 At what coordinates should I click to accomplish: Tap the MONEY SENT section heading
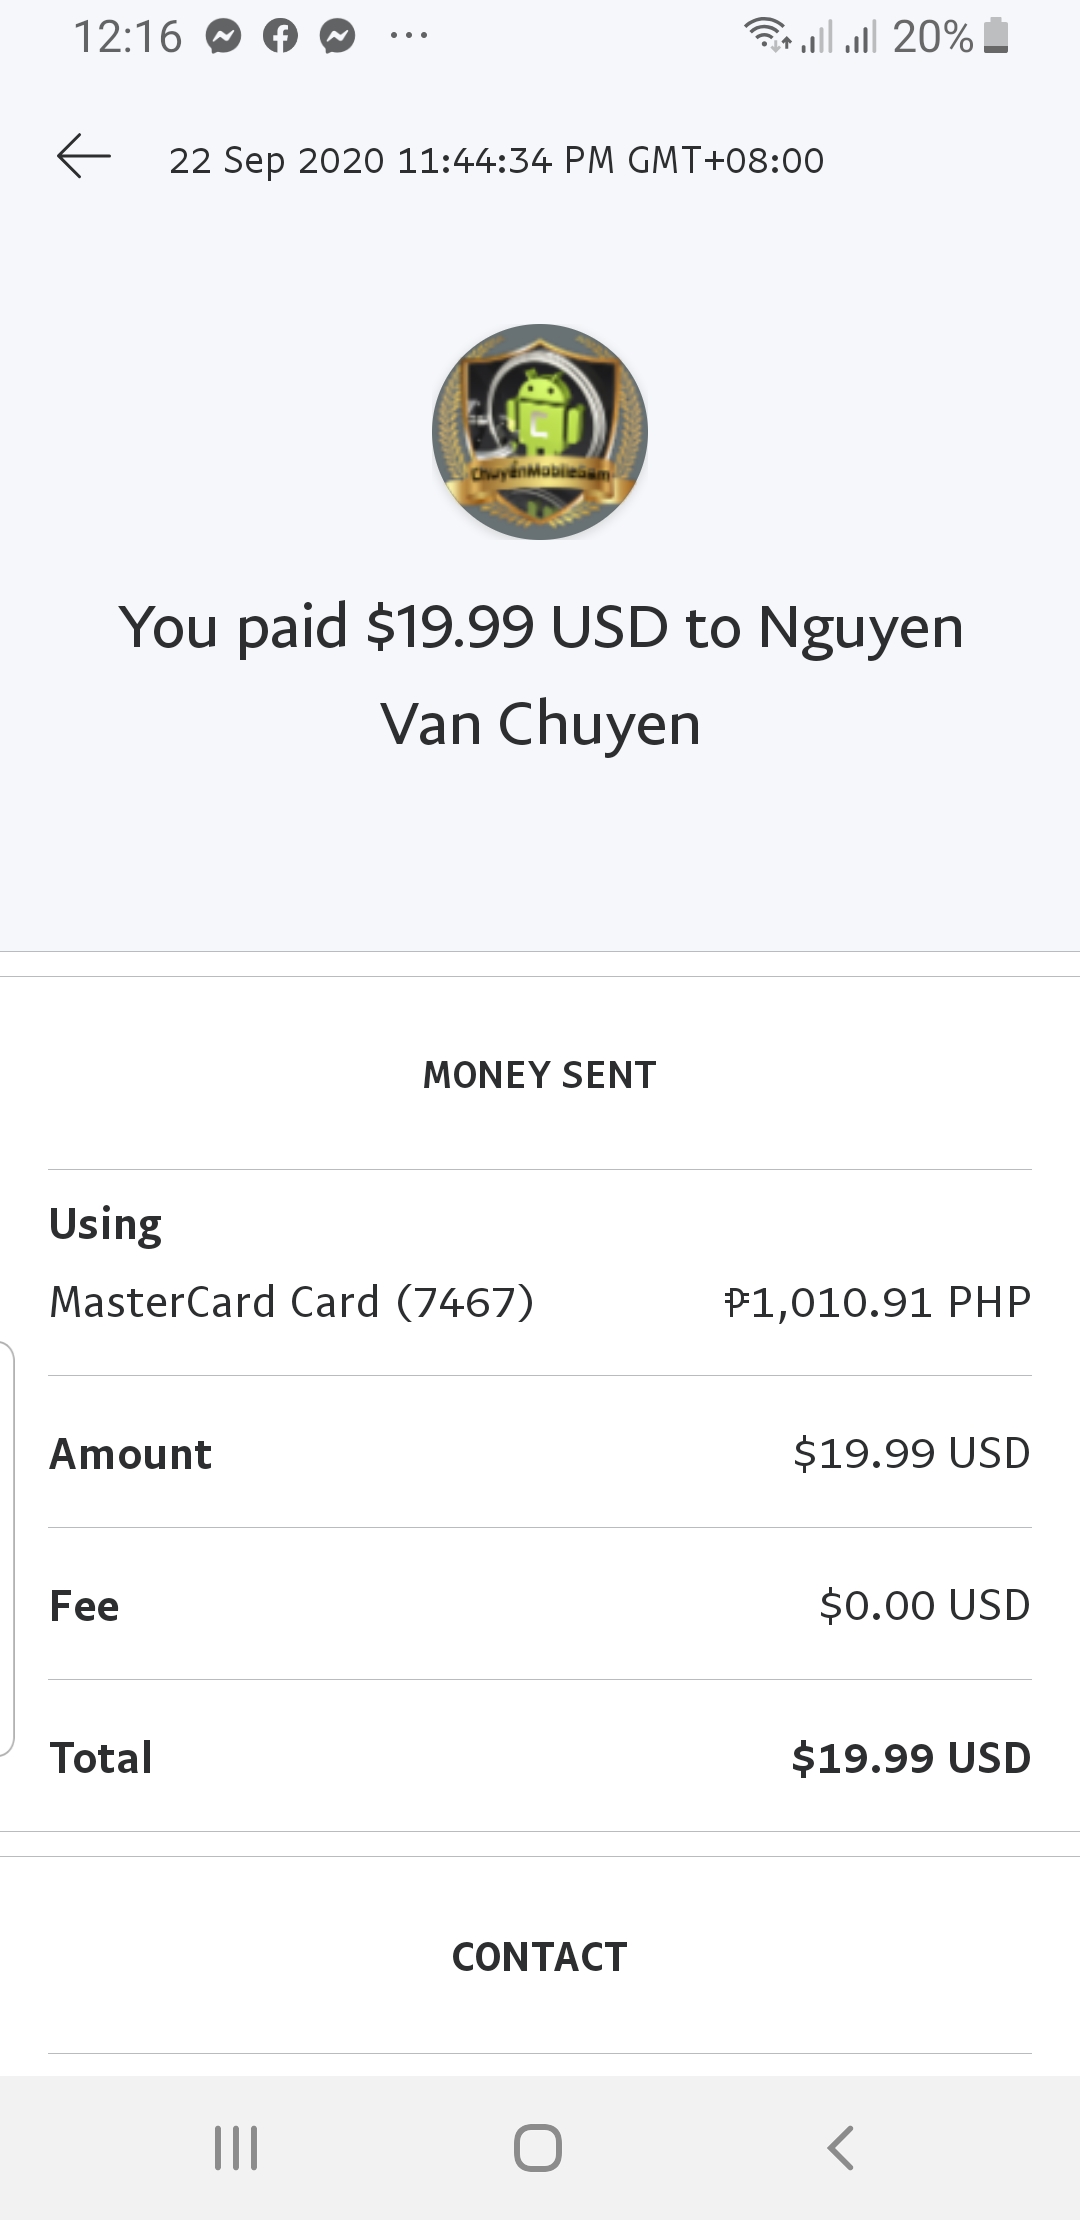[x=540, y=1075]
